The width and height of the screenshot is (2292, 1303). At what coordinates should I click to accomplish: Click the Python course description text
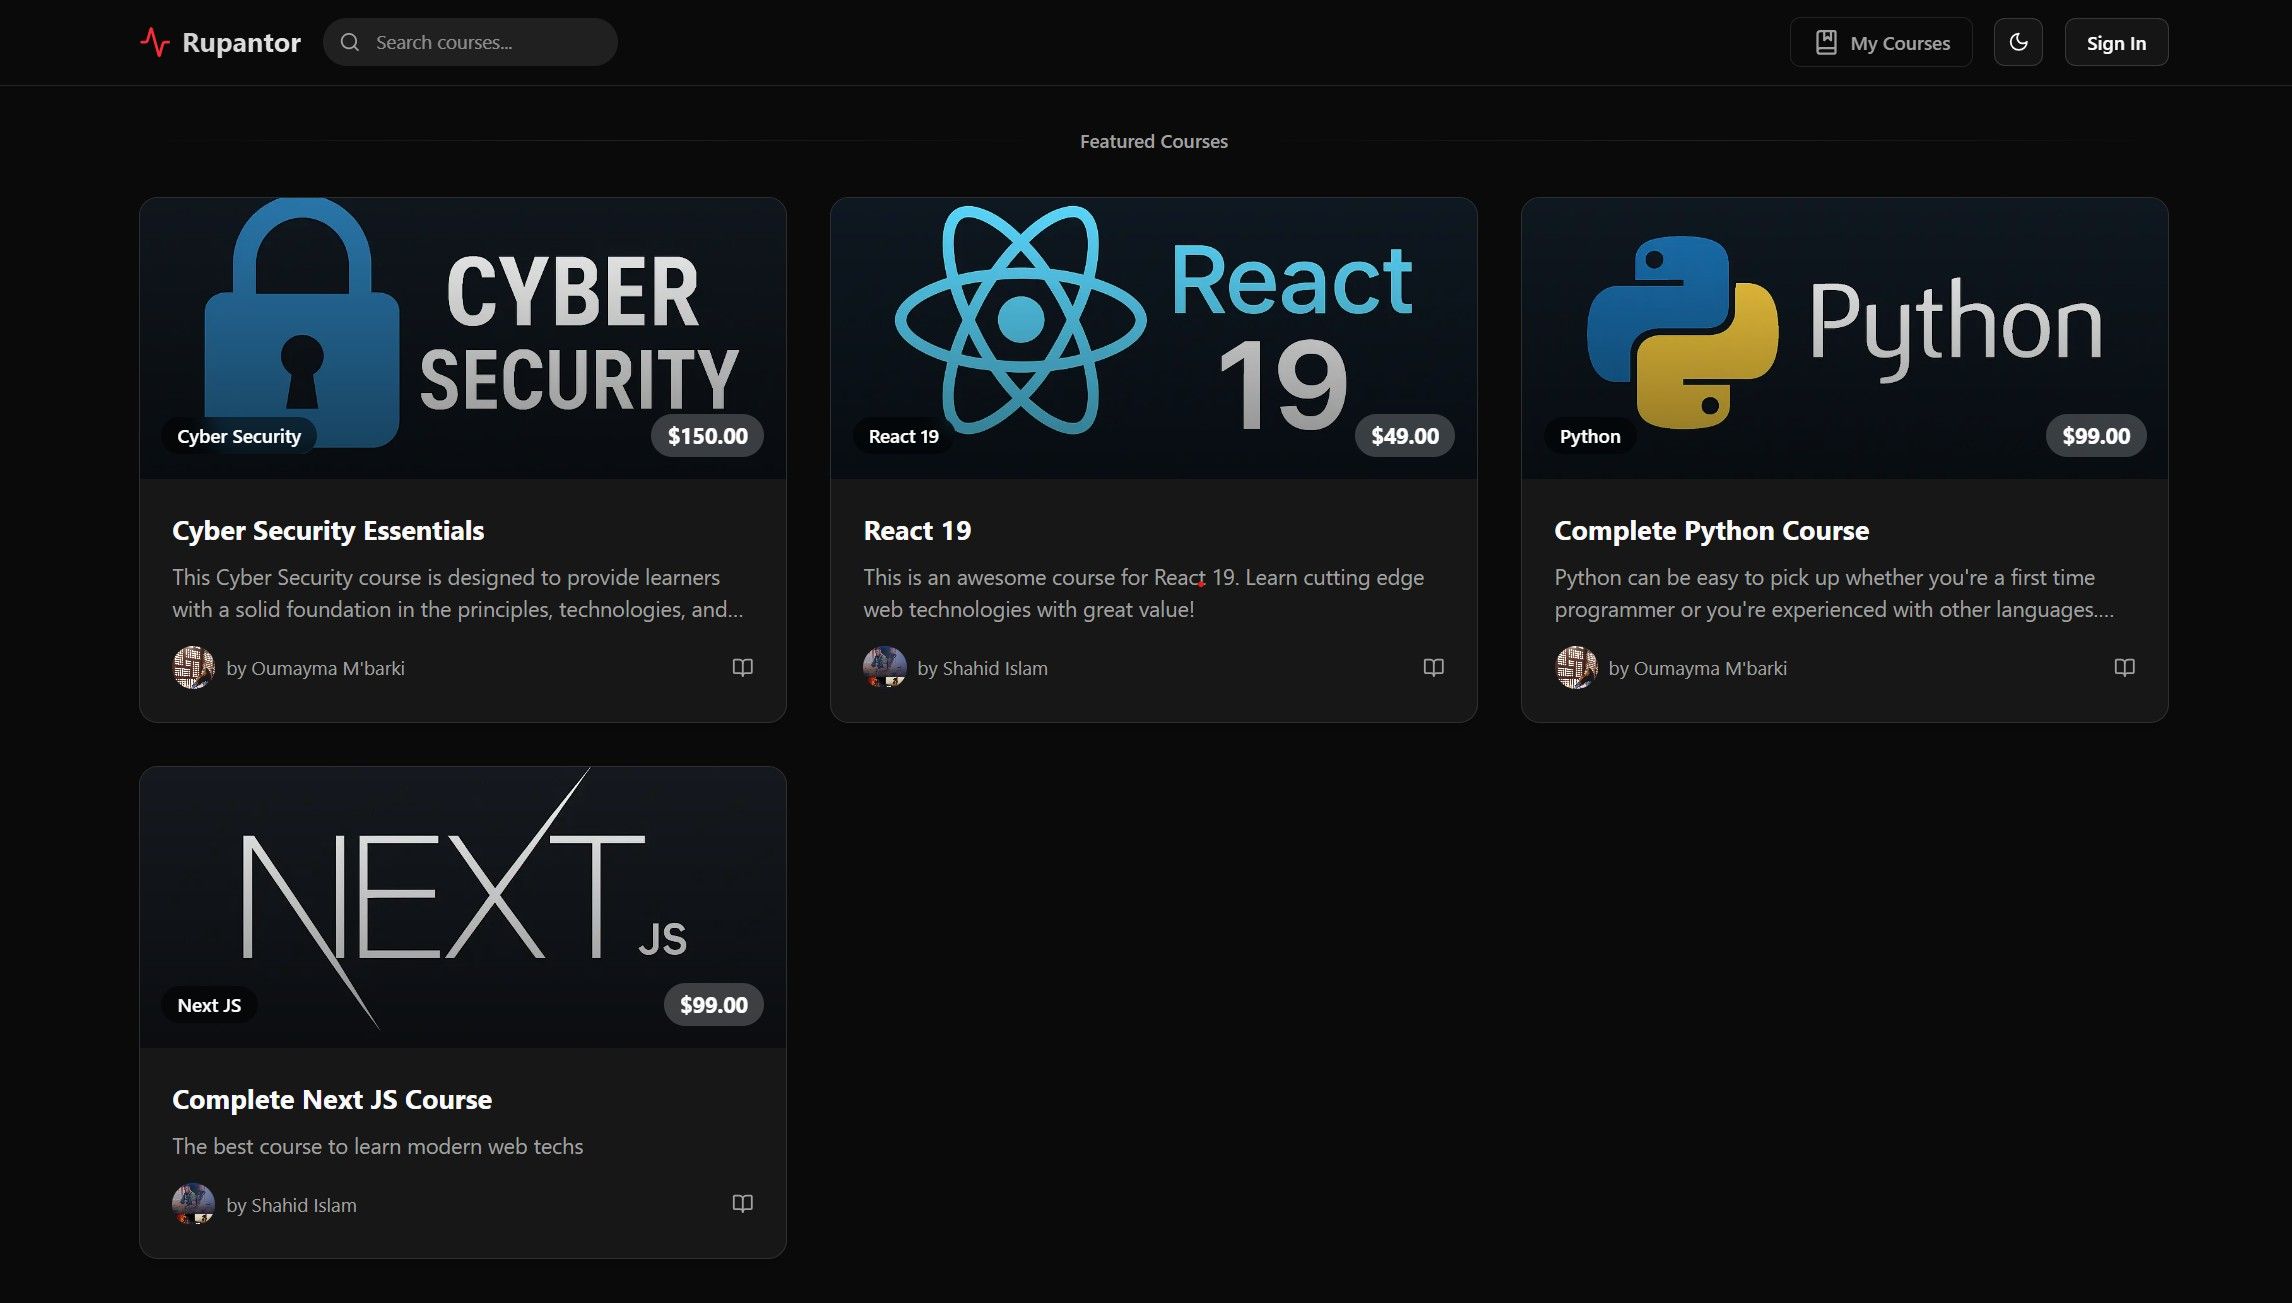point(1834,593)
